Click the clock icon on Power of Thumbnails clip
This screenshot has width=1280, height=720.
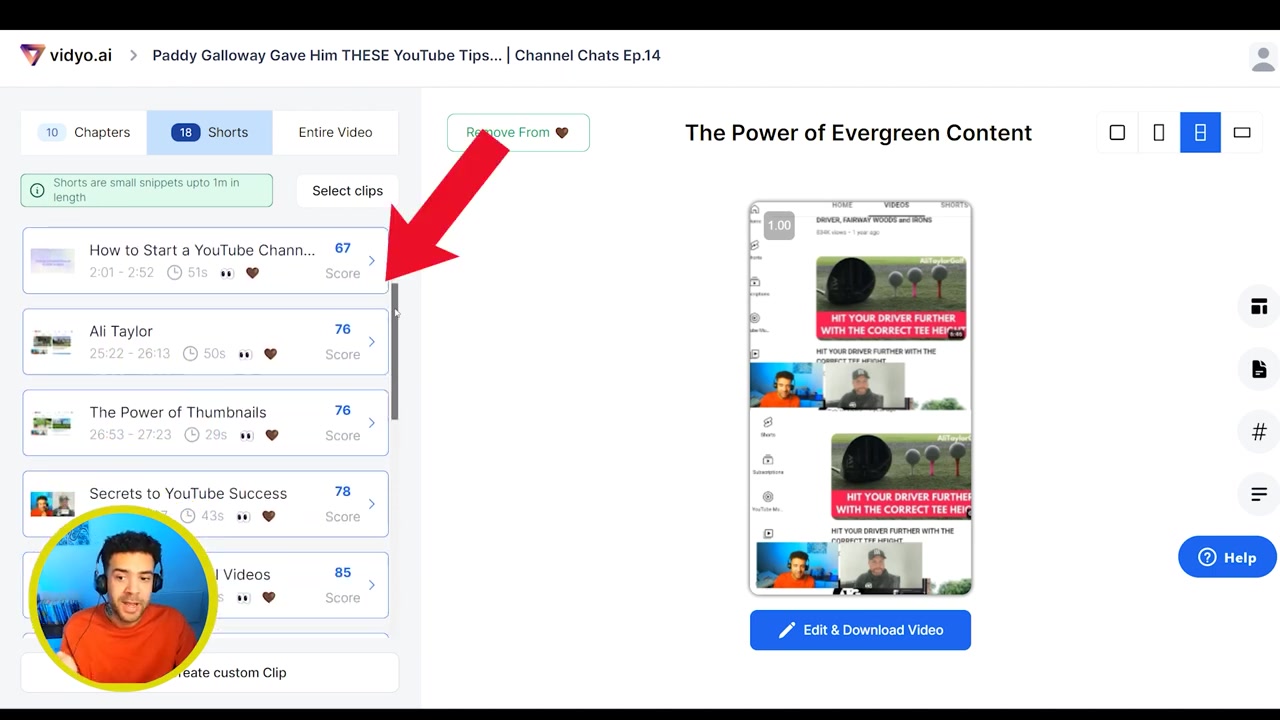[193, 435]
